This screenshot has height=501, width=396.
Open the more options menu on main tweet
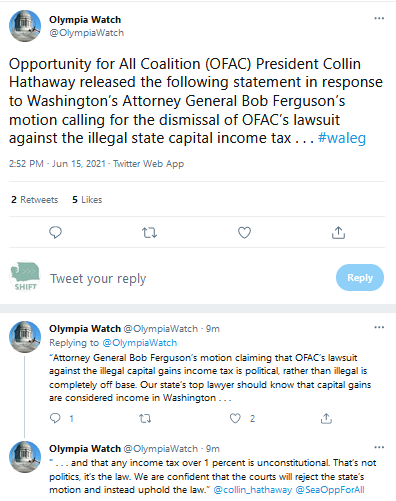click(379, 18)
